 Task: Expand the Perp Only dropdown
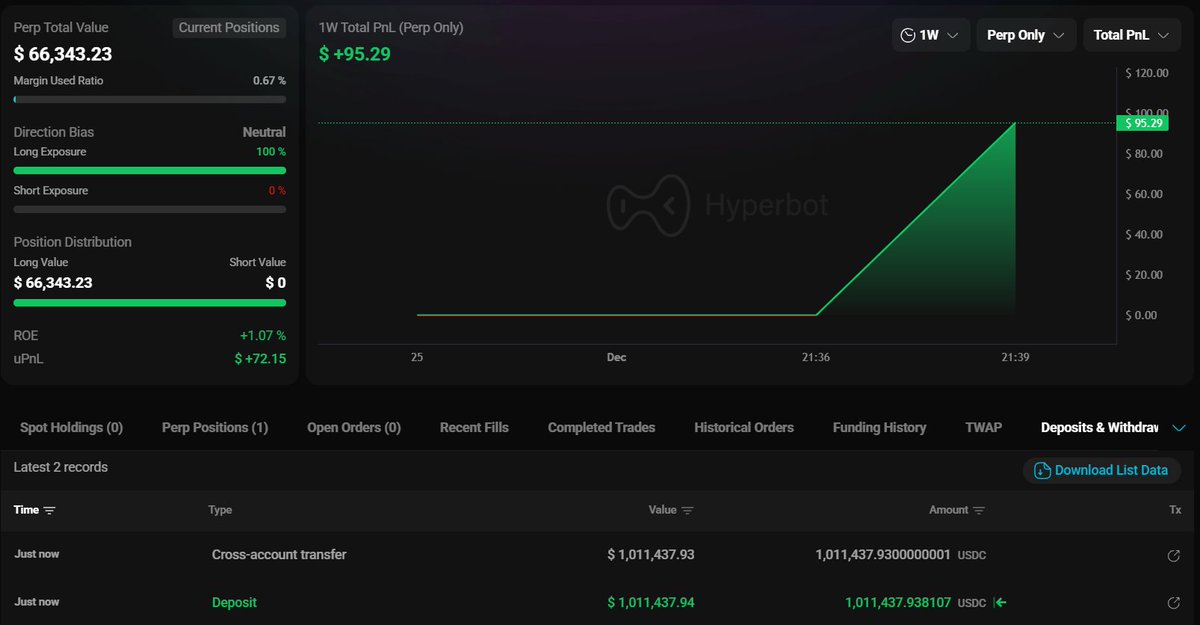coord(1025,35)
